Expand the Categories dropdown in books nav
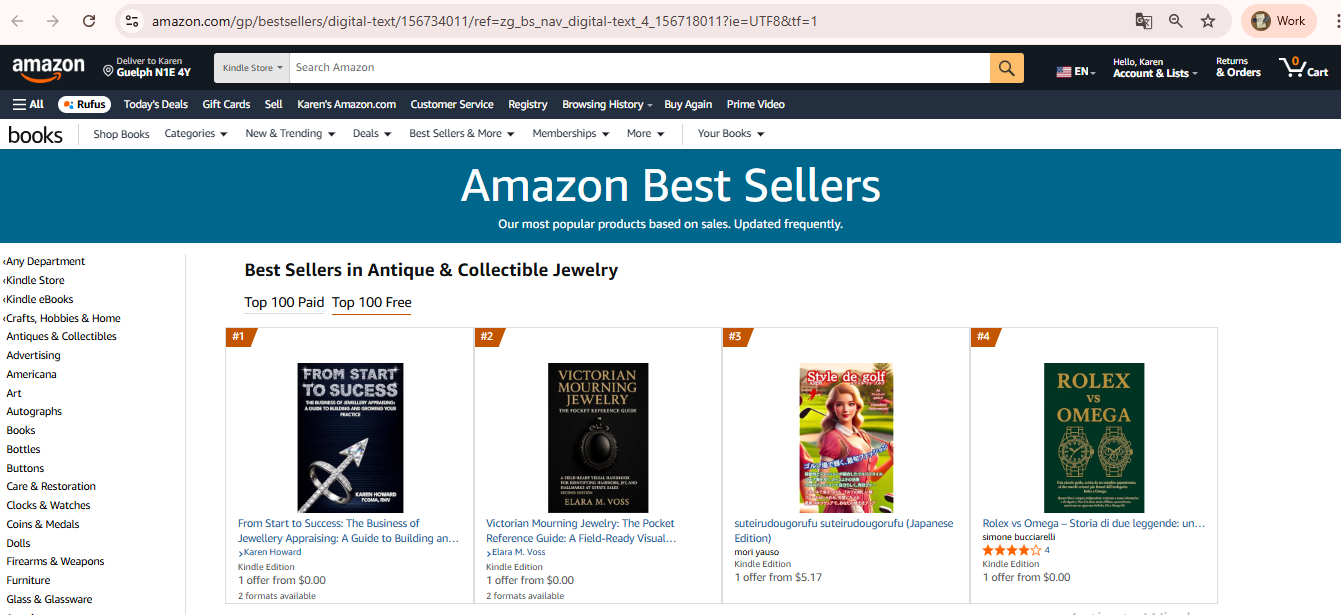Image resolution: width=1341 pixels, height=615 pixels. coord(196,134)
